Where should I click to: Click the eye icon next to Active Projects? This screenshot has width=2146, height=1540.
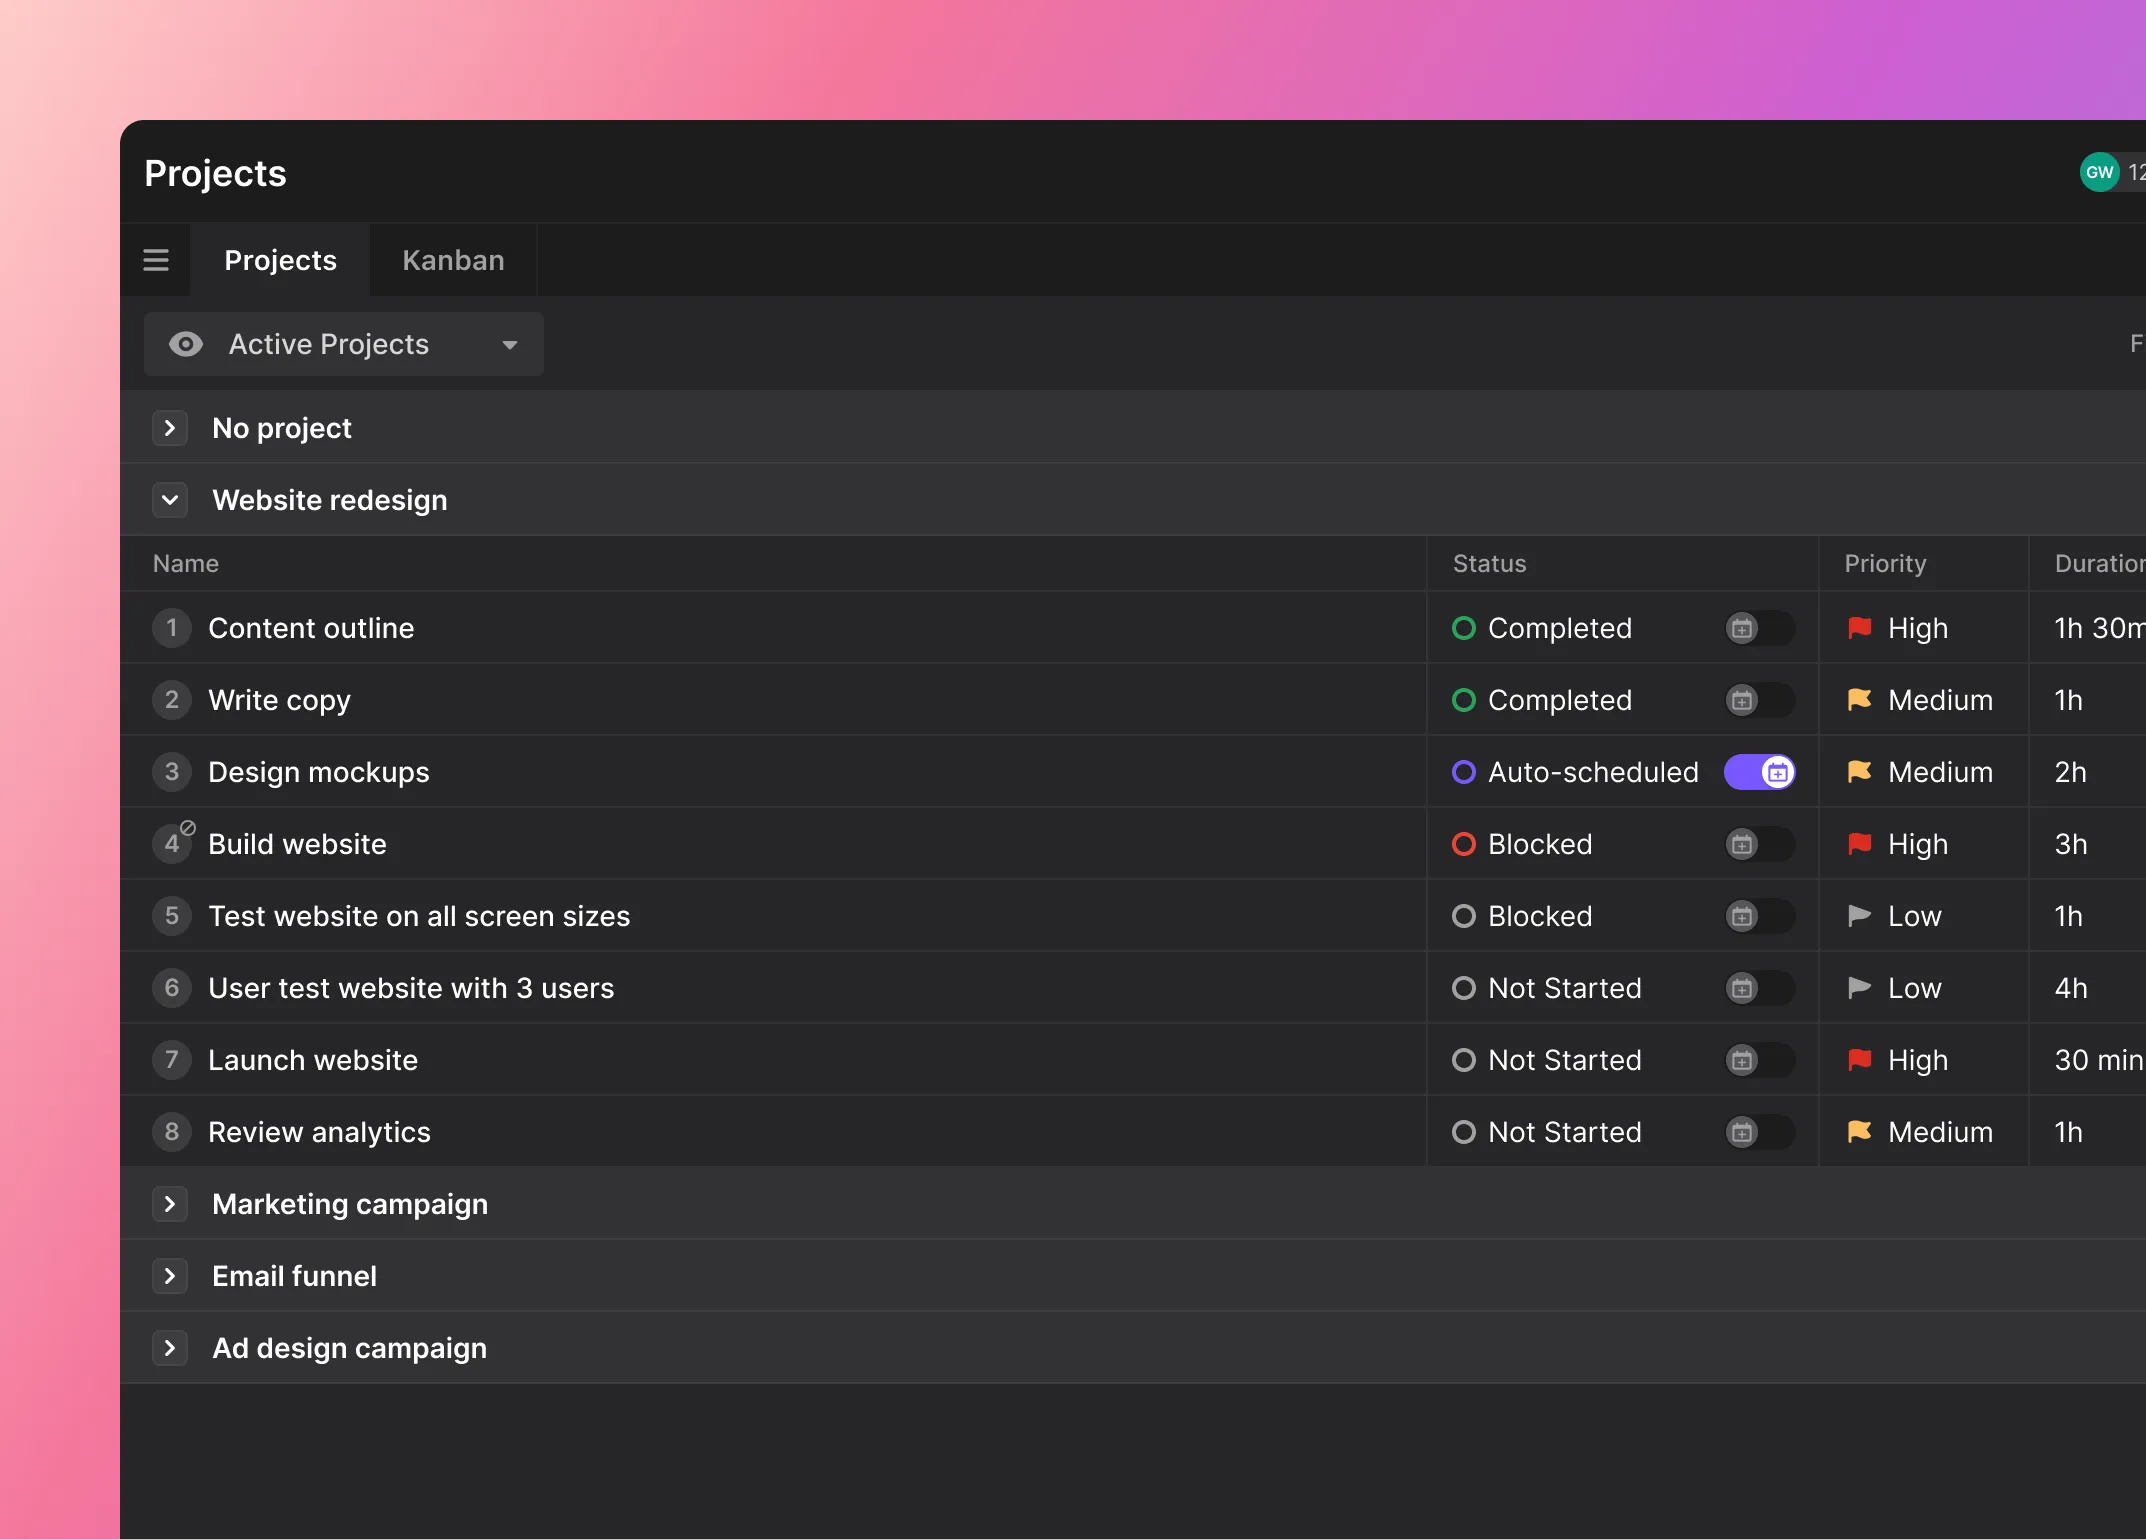pos(186,344)
